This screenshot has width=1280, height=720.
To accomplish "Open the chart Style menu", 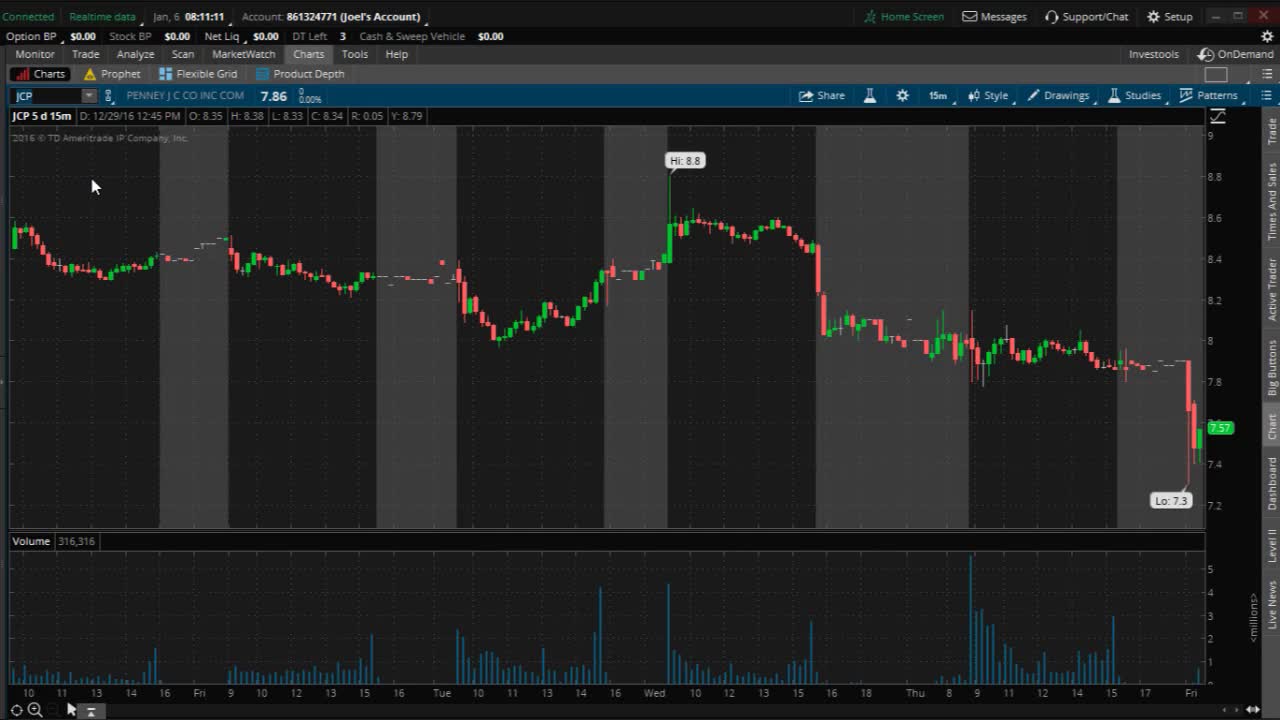I will [988, 96].
